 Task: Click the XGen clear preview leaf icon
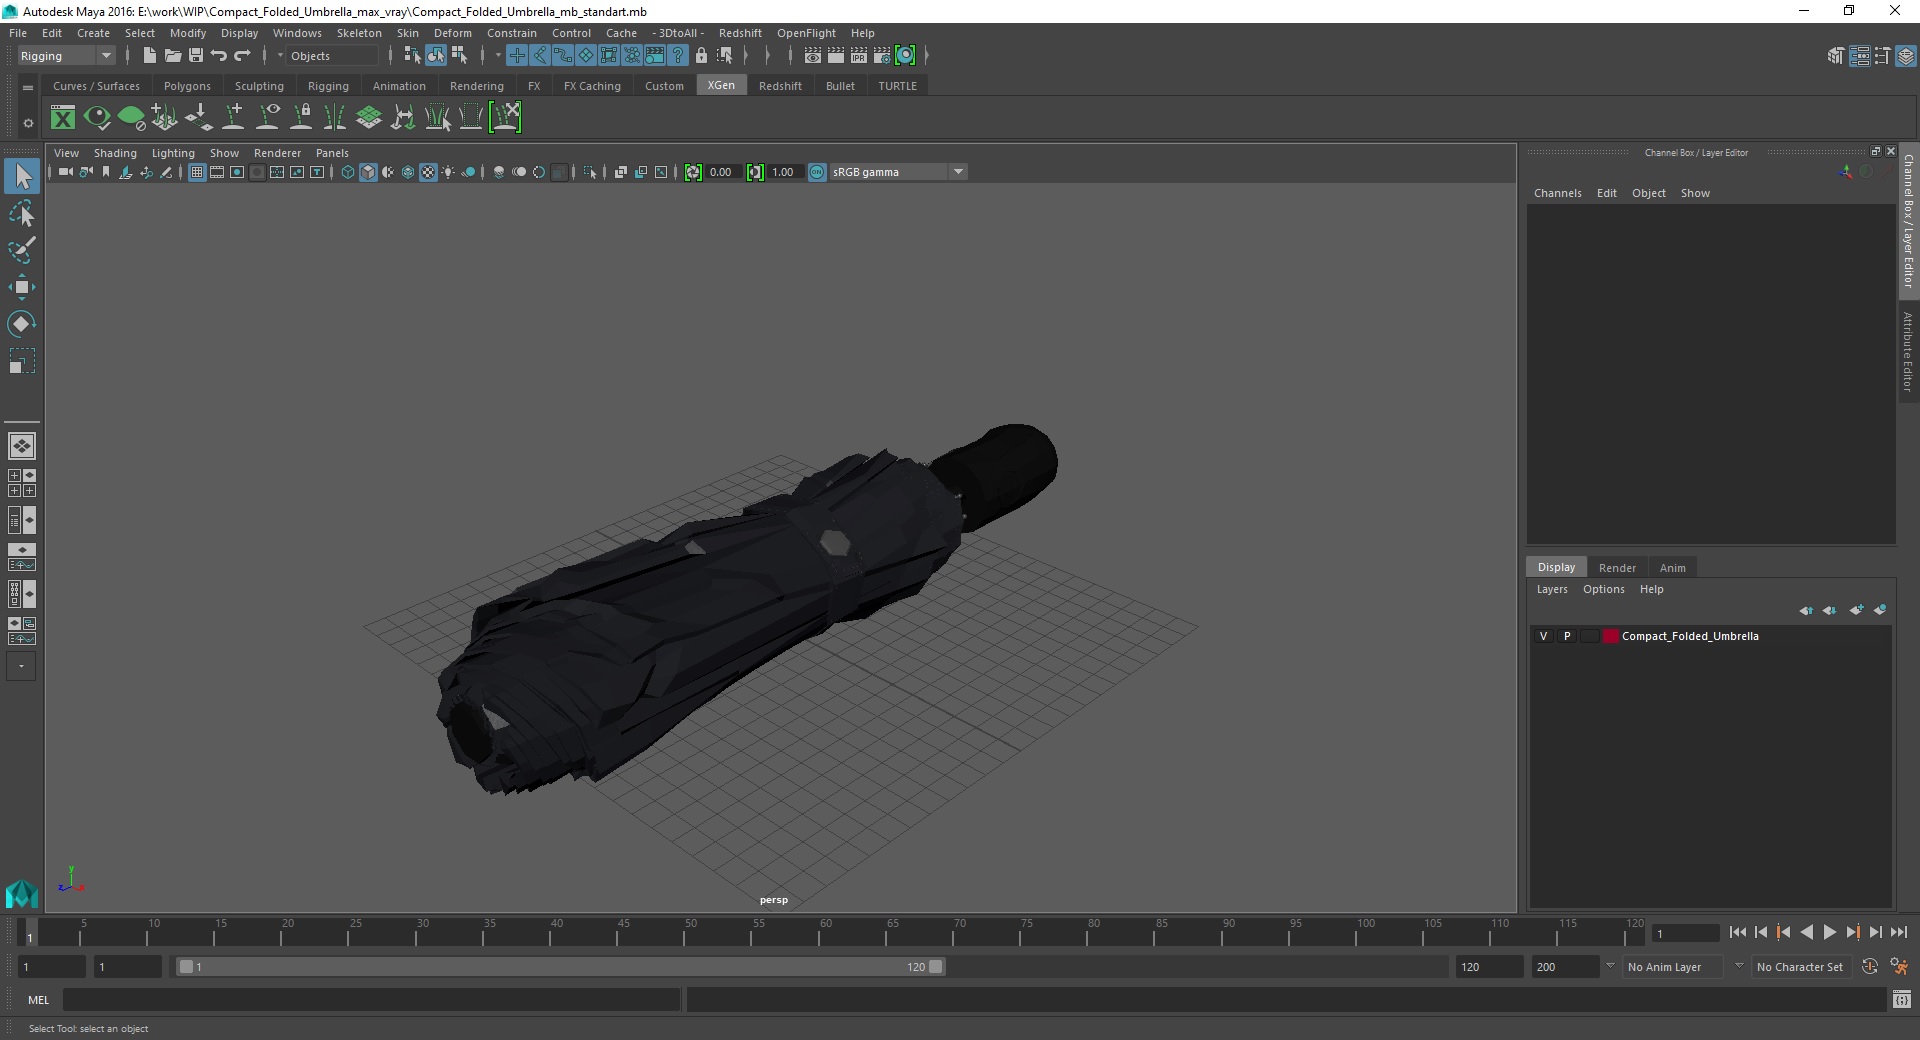[x=131, y=118]
